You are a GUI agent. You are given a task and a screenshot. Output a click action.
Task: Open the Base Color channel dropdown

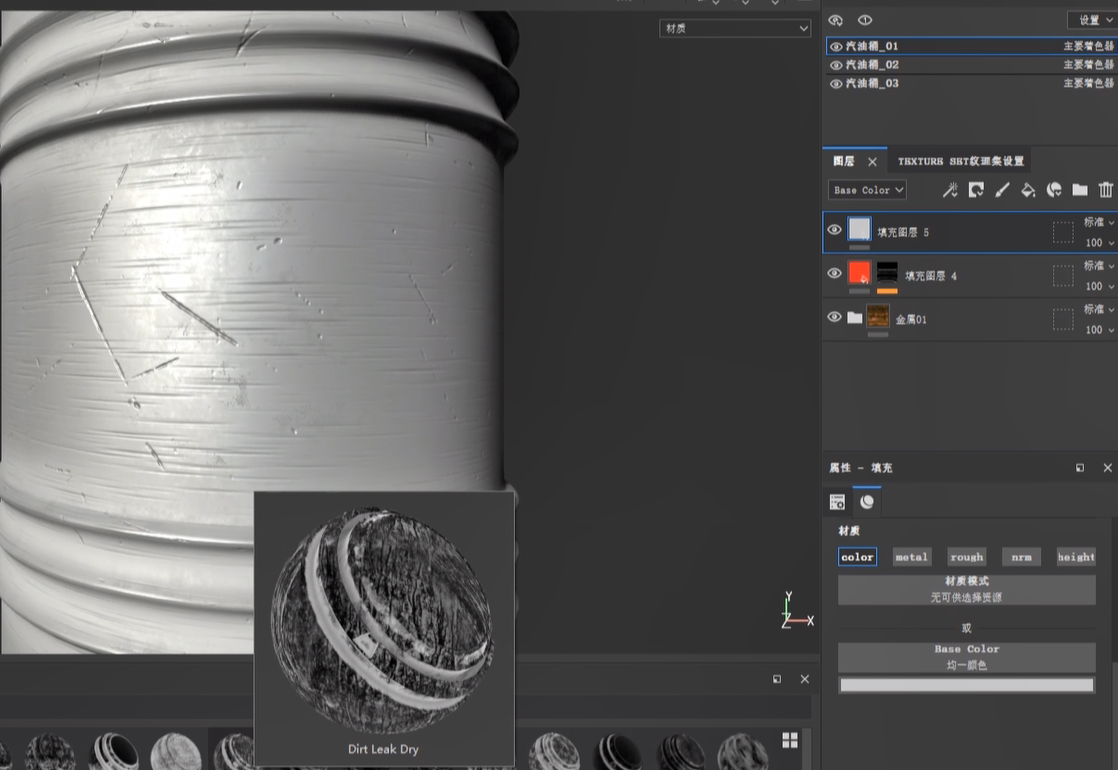(867, 190)
